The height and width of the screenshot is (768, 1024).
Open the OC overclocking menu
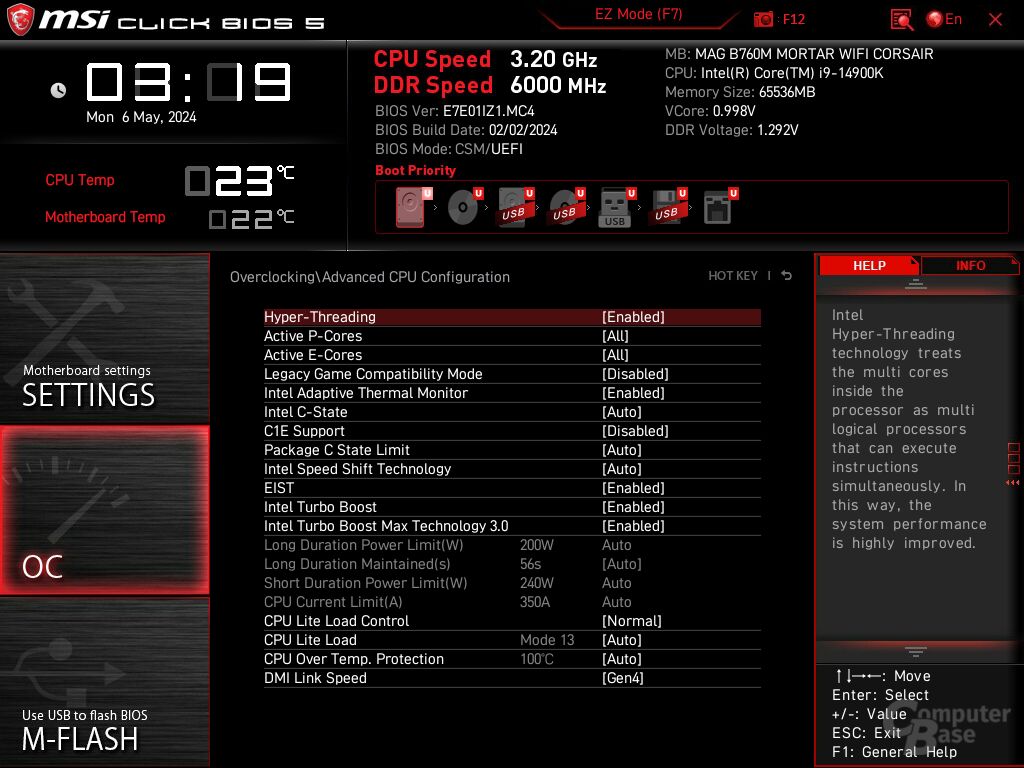[x=104, y=510]
